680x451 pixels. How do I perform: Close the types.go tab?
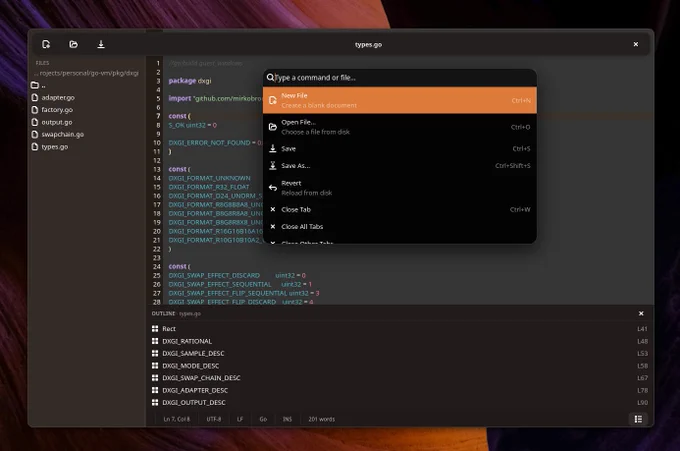[635, 44]
